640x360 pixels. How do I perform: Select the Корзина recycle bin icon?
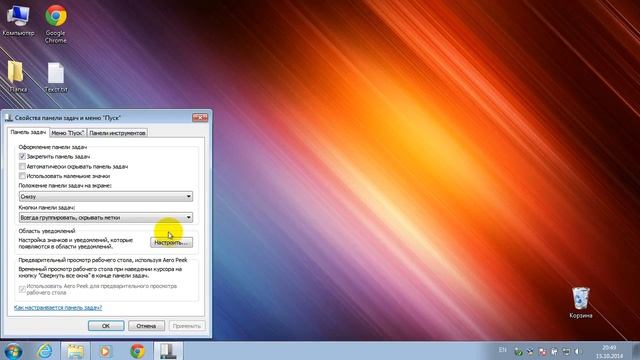580,302
